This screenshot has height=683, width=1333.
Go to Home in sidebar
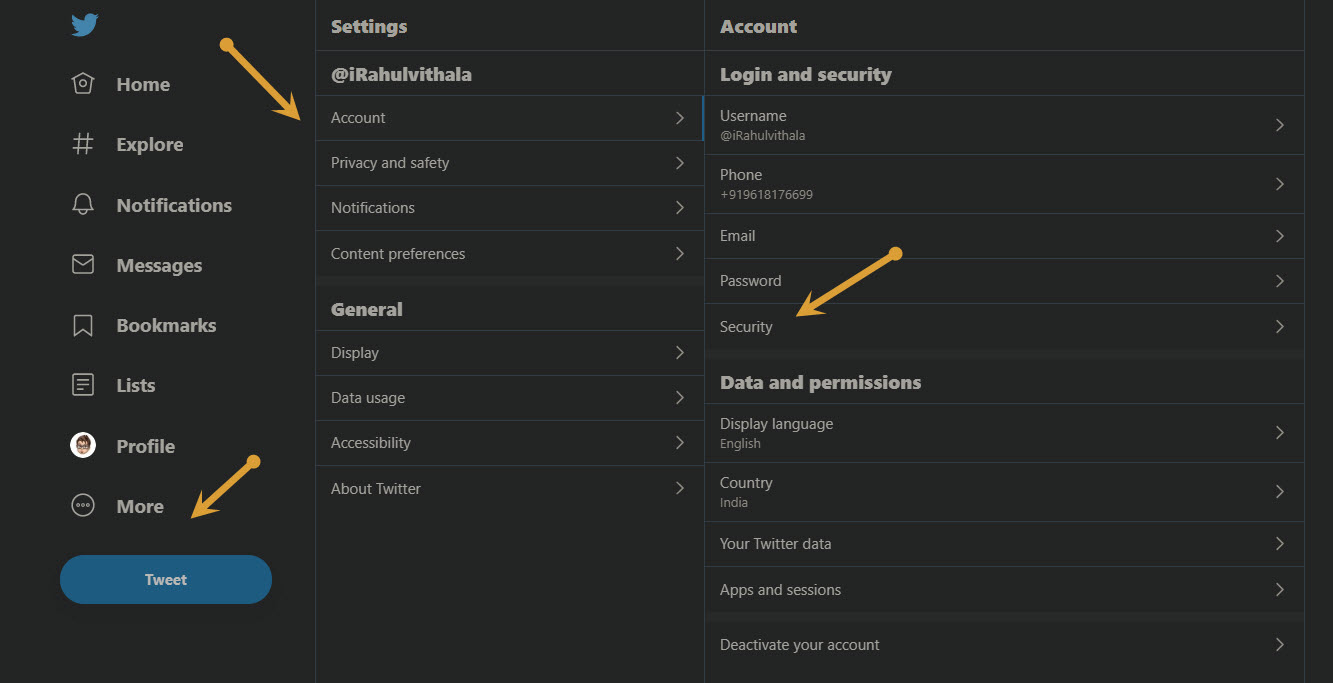tap(143, 85)
